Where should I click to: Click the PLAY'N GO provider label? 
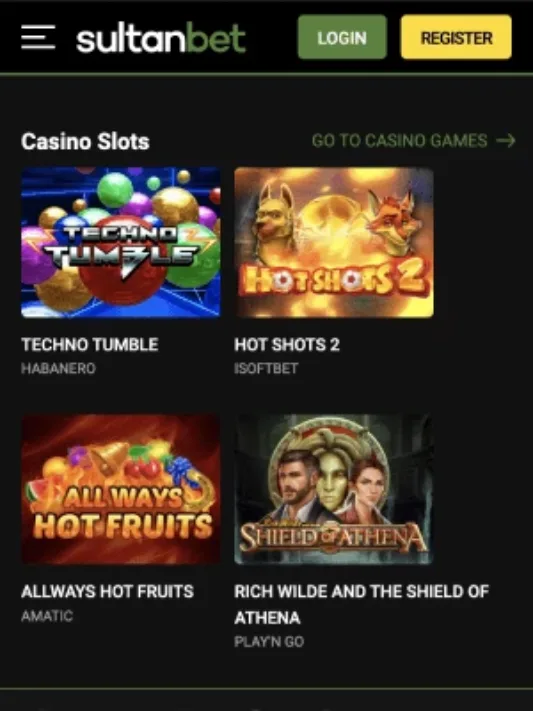coord(269,642)
